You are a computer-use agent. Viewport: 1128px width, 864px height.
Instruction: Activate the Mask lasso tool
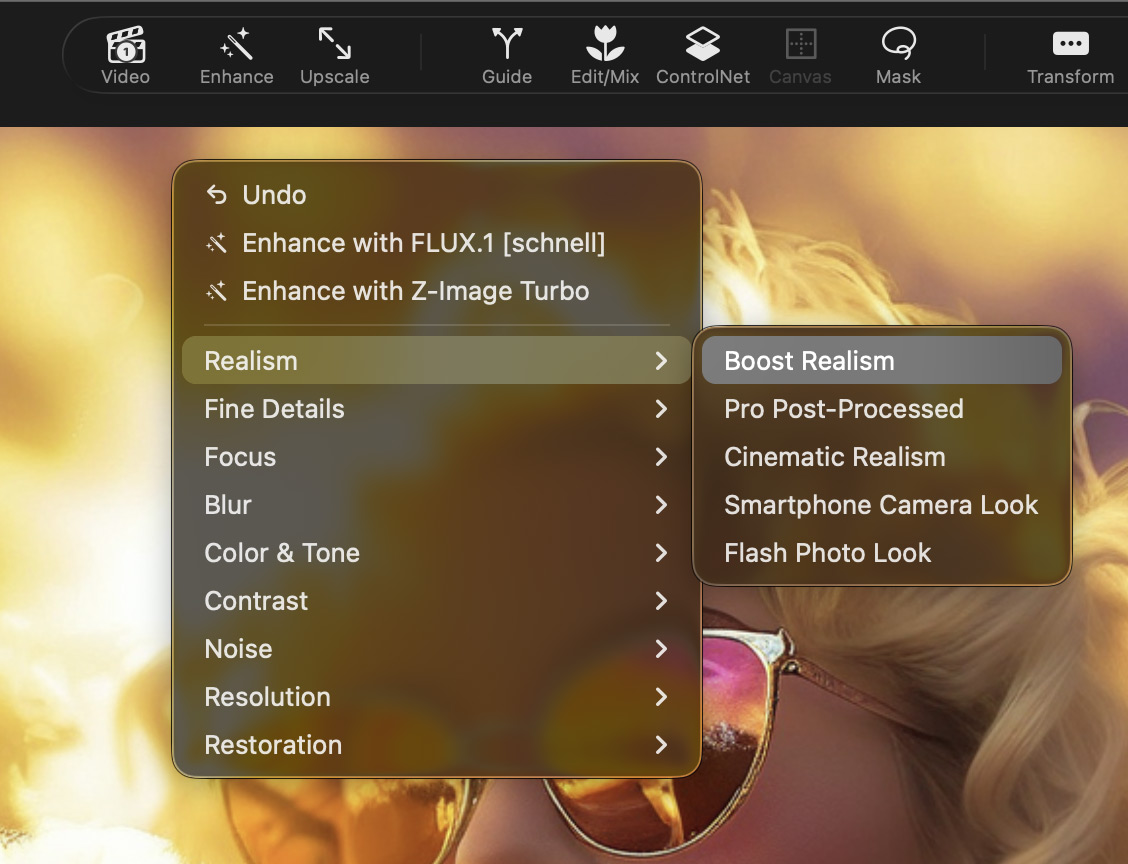(898, 44)
